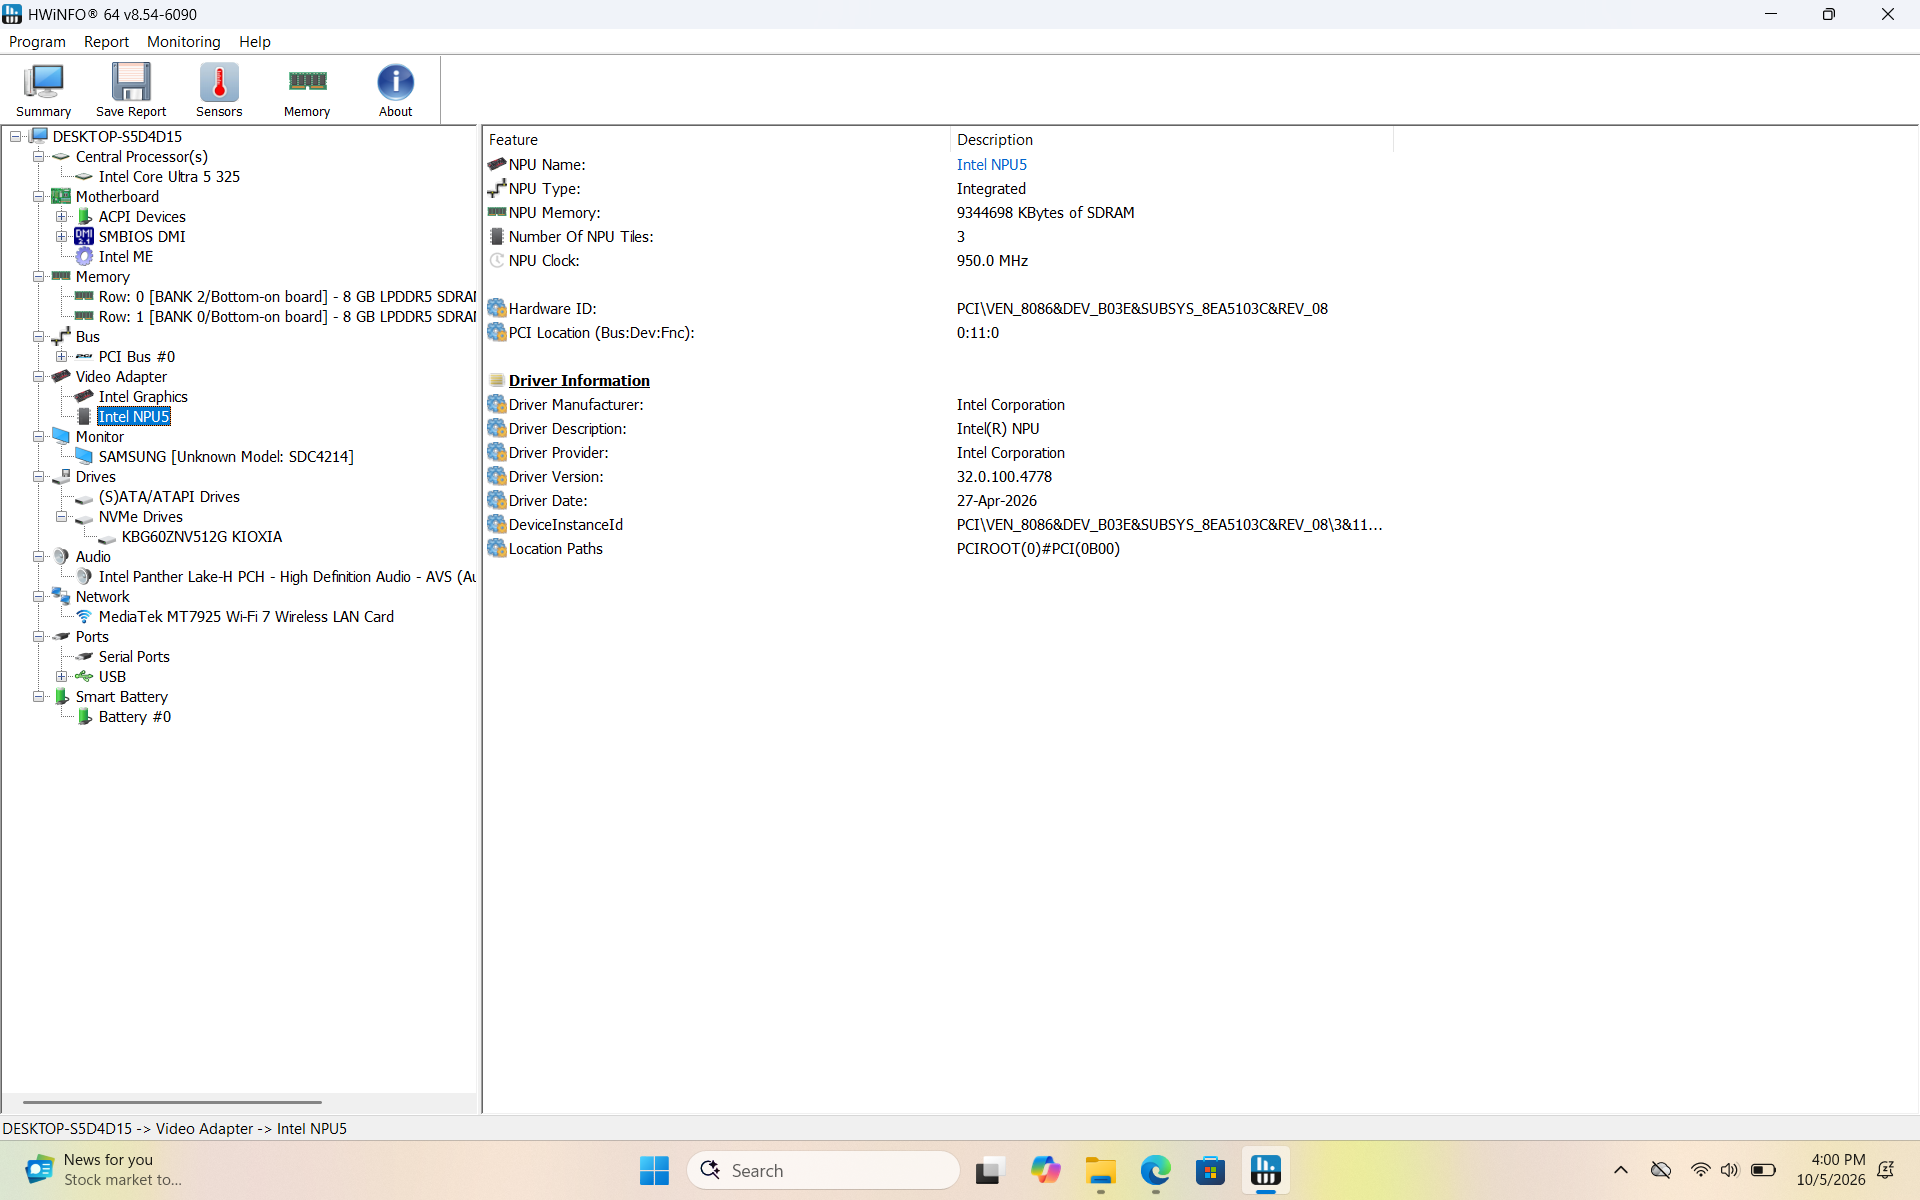The width and height of the screenshot is (1920, 1200).
Task: Open Microsoft Edge from the taskbar
Action: point(1155,1170)
